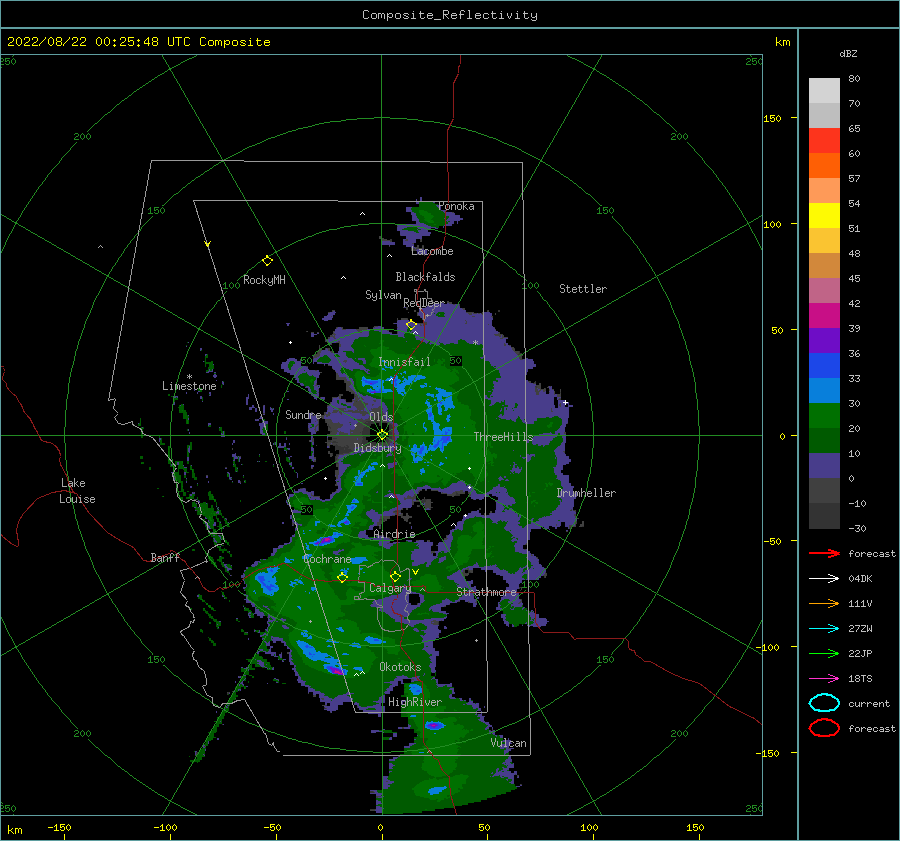The height and width of the screenshot is (841, 900).
Task: Click the magenta 18TS arrow icon
Action: [824, 679]
